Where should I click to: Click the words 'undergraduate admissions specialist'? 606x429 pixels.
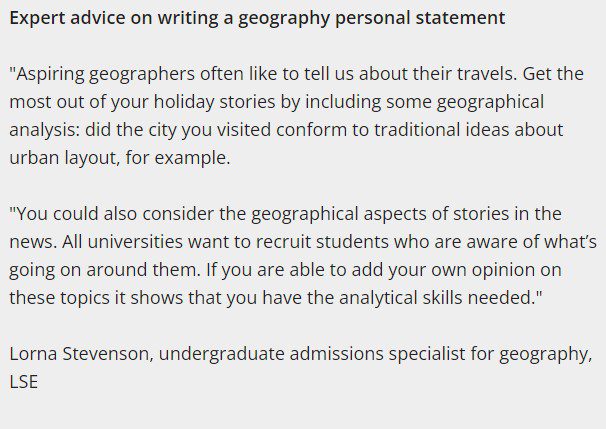(312, 354)
